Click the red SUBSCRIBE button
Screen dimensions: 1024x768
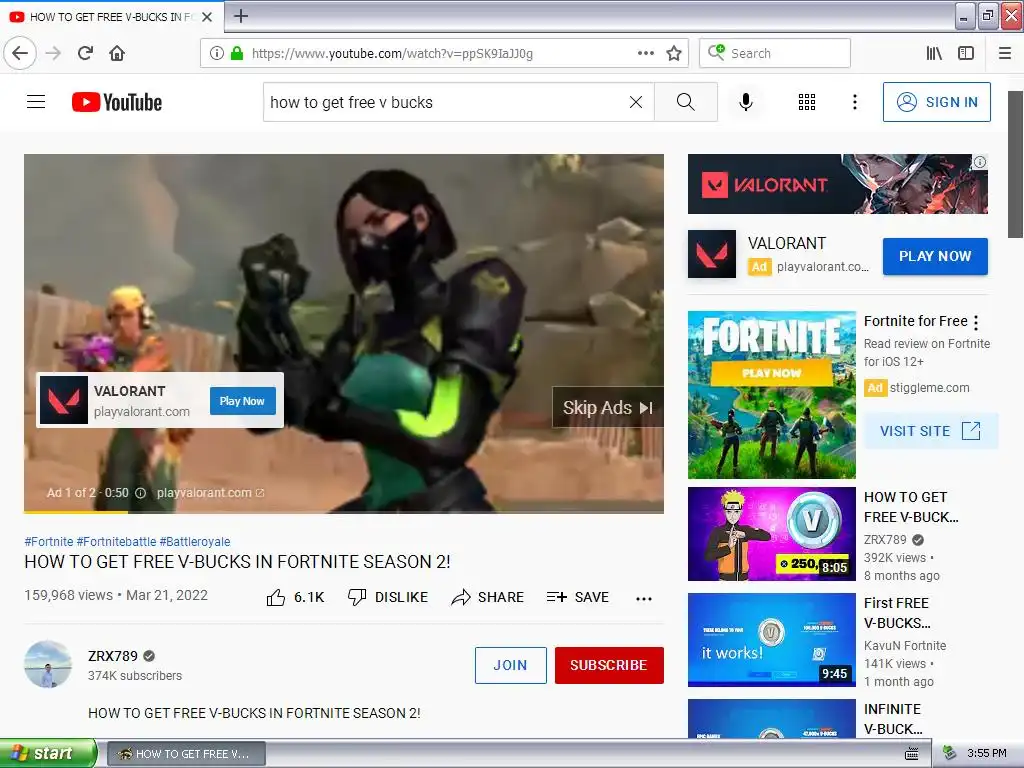609,665
